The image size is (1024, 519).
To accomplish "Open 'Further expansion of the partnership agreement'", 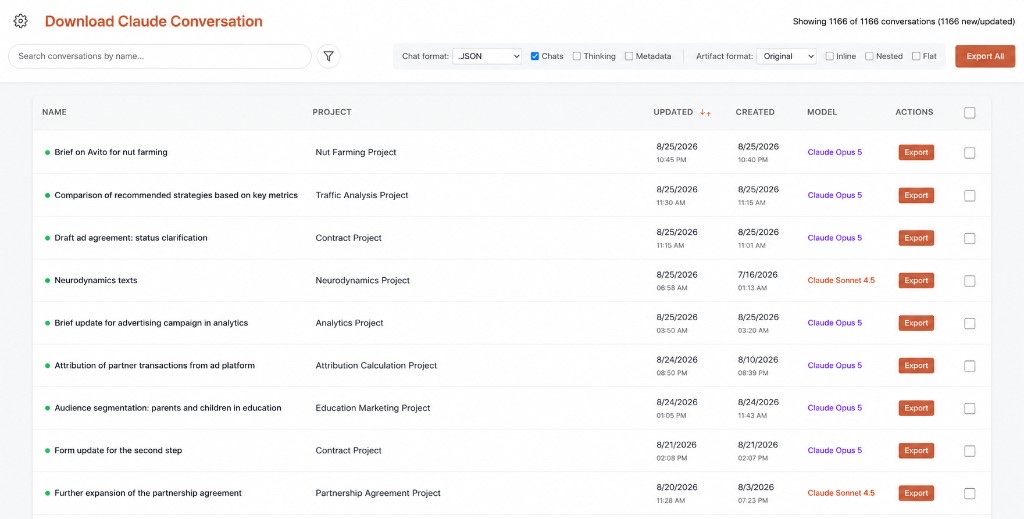I will [x=148, y=493].
